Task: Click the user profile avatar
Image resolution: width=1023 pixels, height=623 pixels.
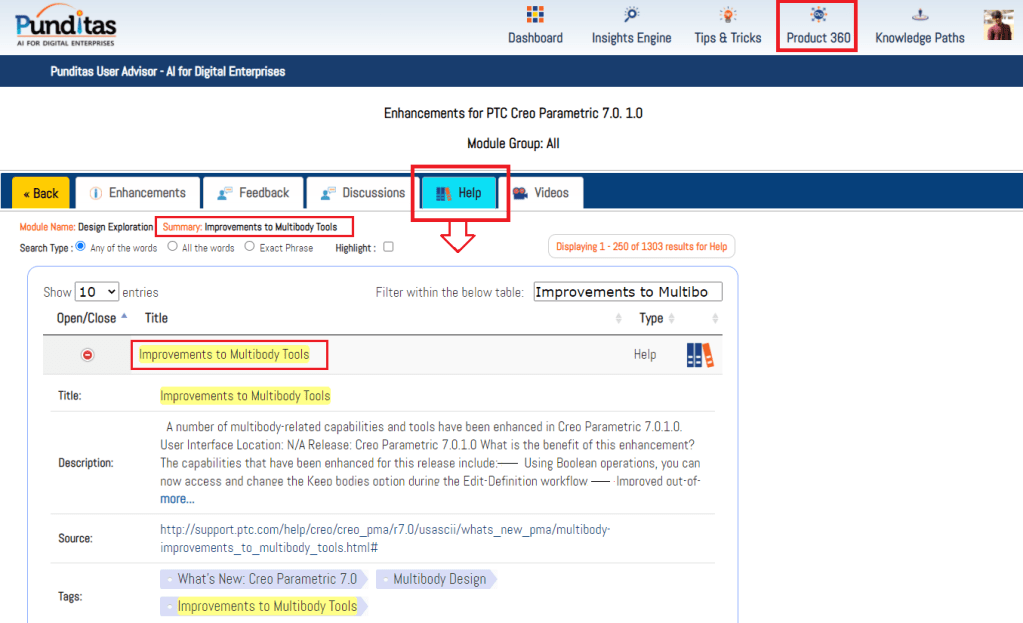Action: coord(998,25)
